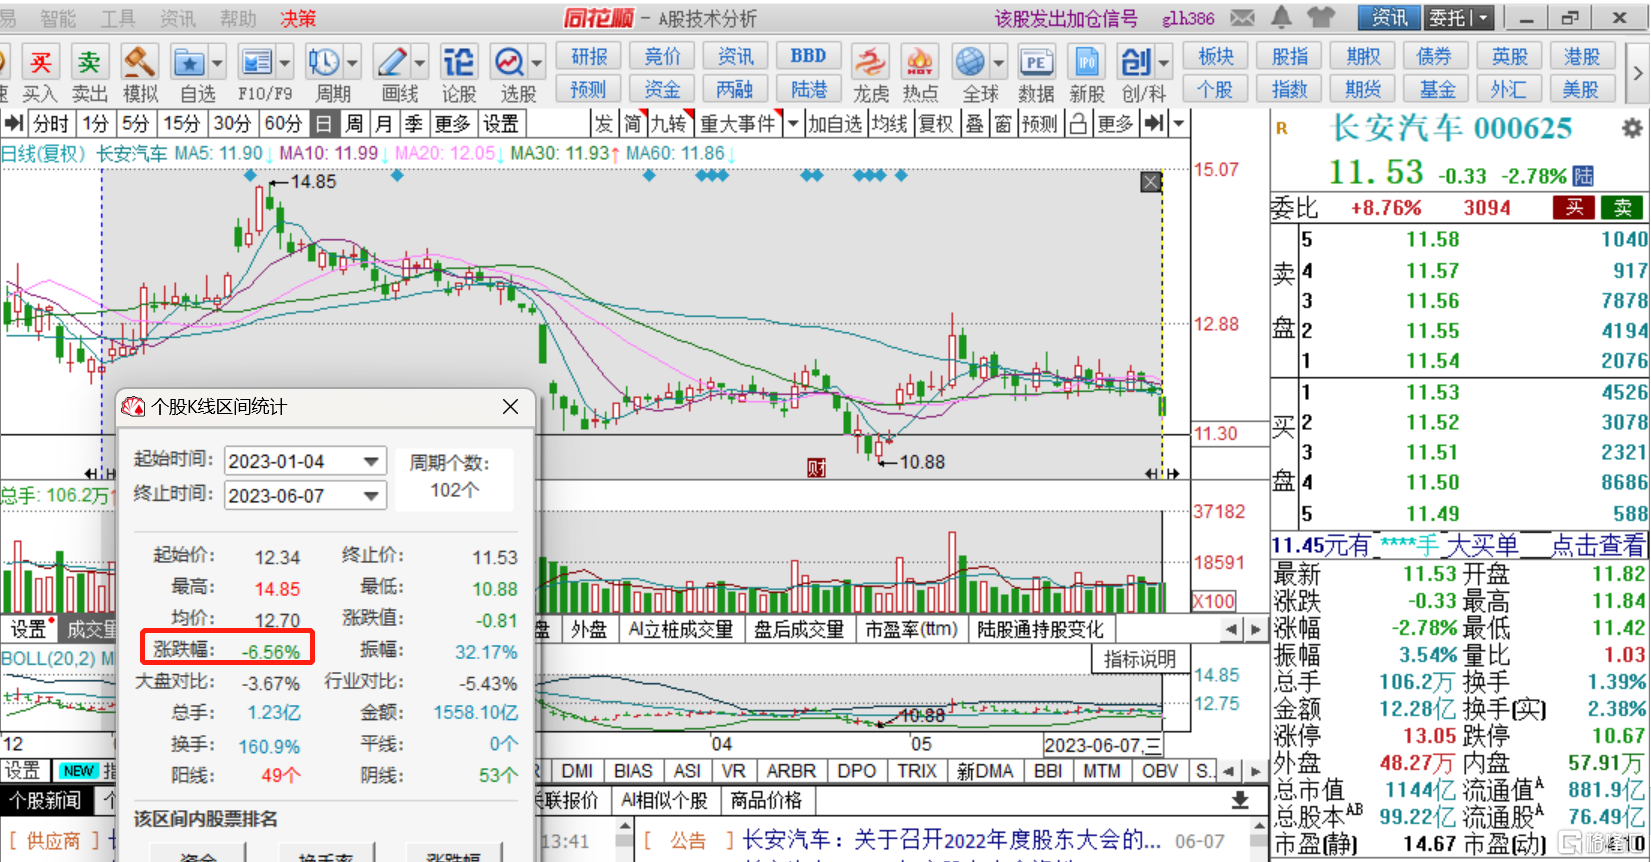Click the 财 finance marker on chart
This screenshot has width=1651, height=862.
[x=816, y=468]
